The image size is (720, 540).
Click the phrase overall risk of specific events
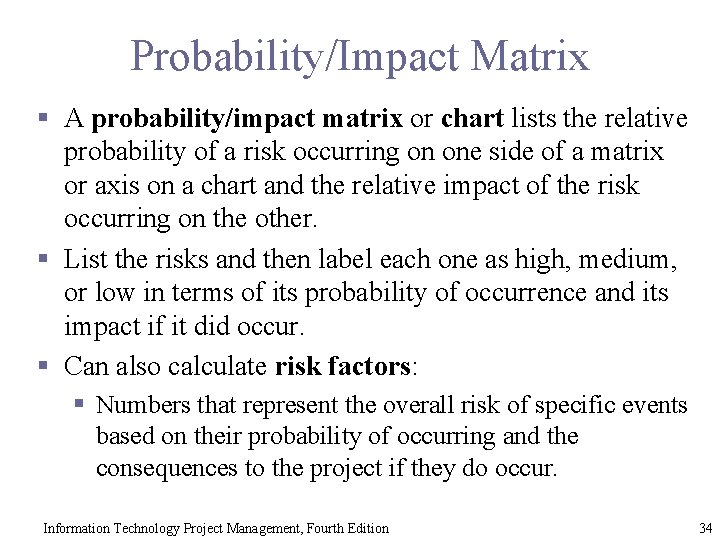click(x=535, y=405)
